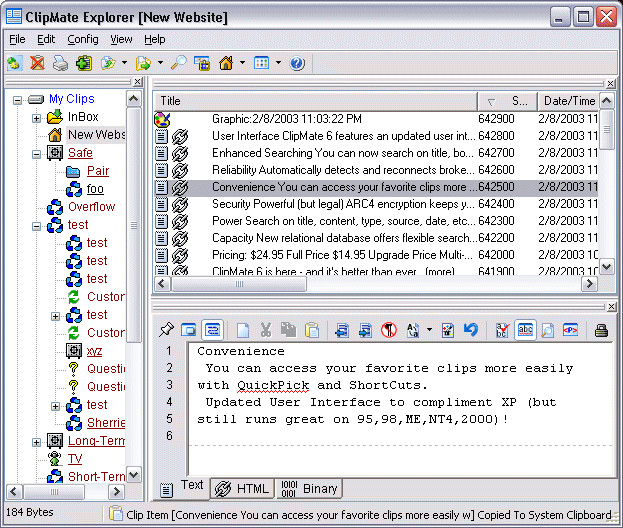Click the HTML tag <P> icon in editor
623x528 pixels.
[x=571, y=330]
